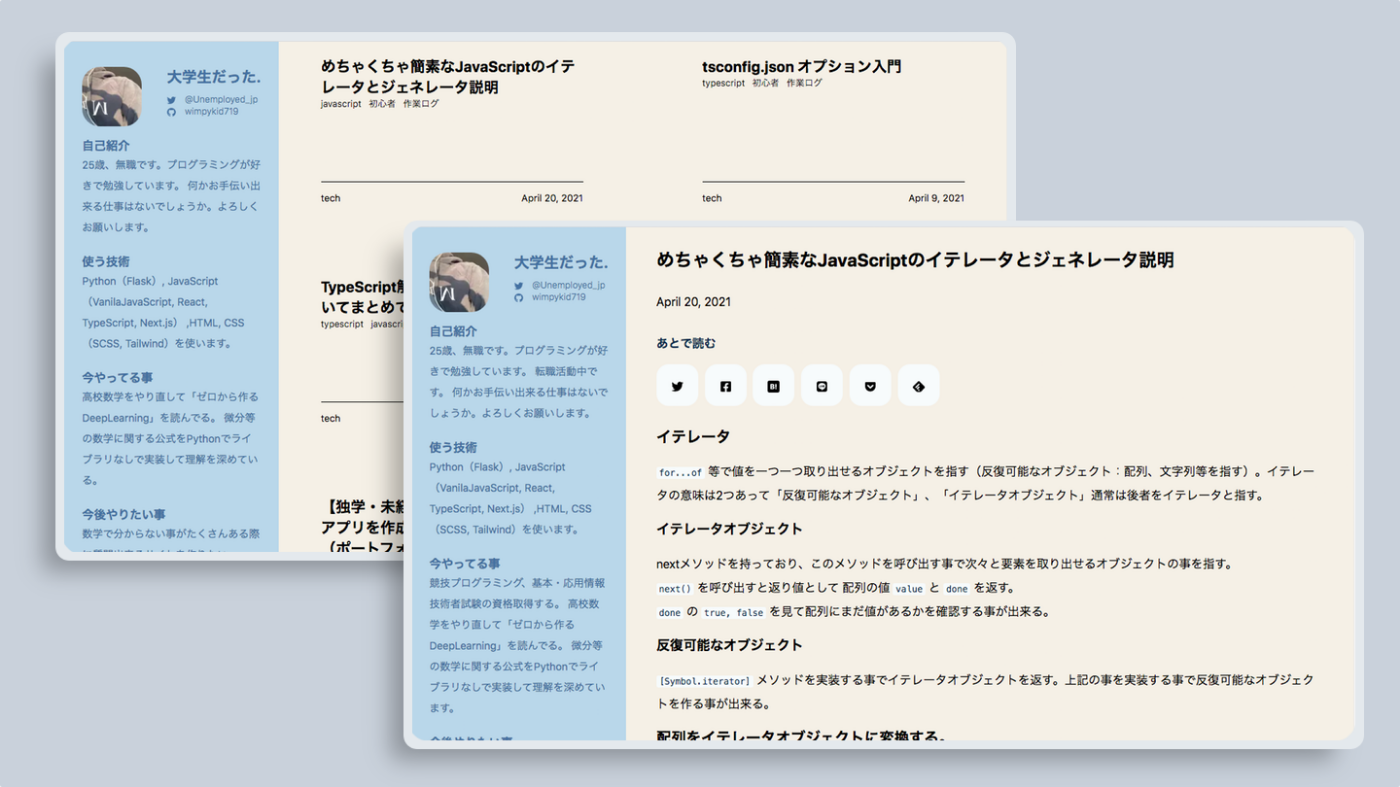Click the next() inline code snippet
Viewport: 1400px width, 787px height.
[x=675, y=588]
